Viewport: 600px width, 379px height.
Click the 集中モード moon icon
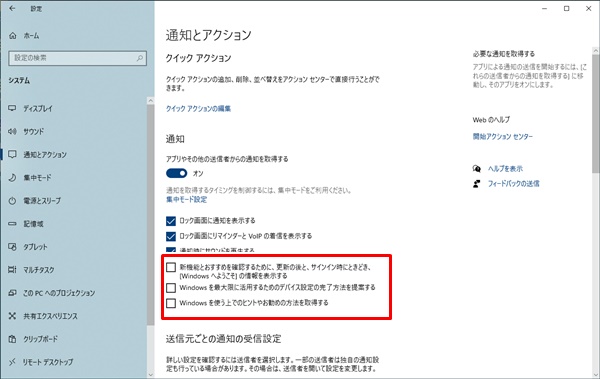pyautogui.click(x=12, y=178)
